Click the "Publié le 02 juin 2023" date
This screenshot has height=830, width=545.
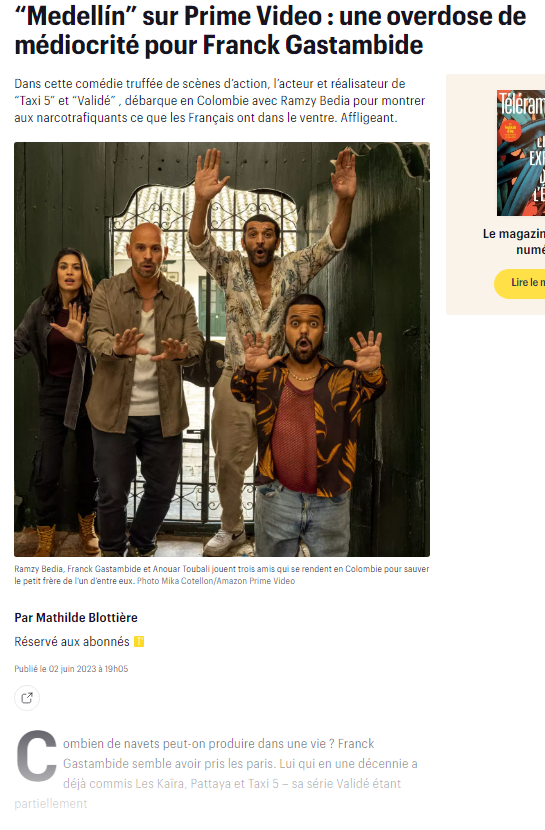pyautogui.click(x=71, y=669)
